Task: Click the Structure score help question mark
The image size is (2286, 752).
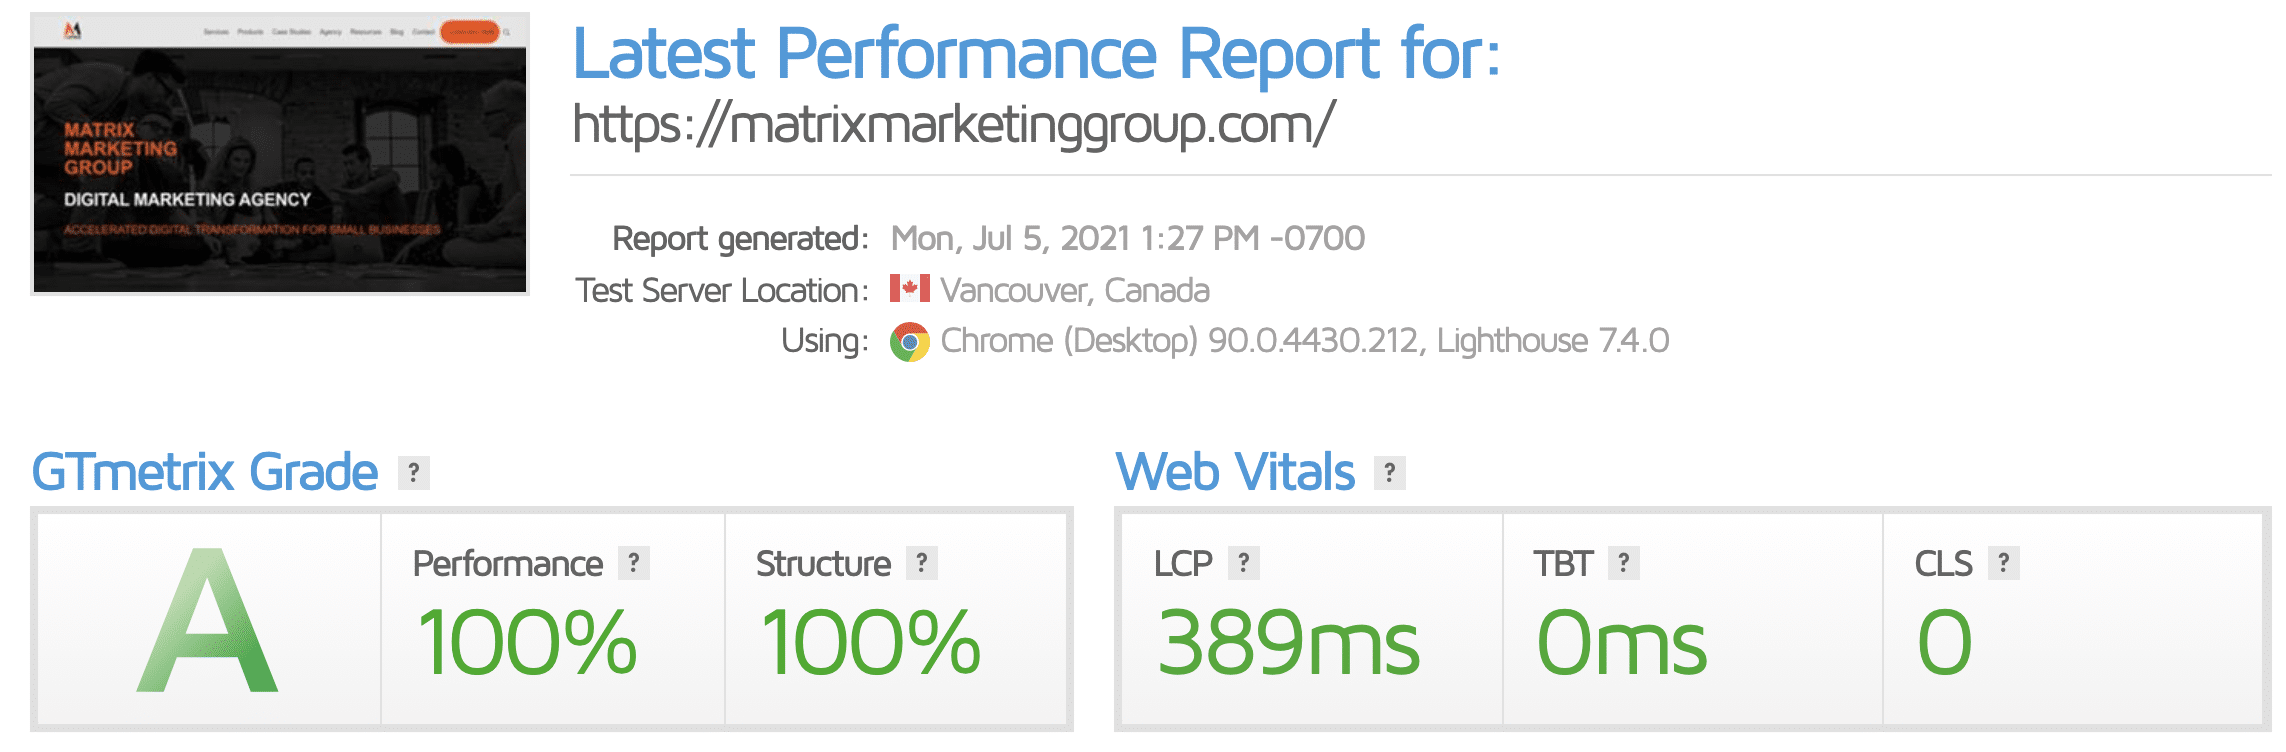Action: (922, 563)
